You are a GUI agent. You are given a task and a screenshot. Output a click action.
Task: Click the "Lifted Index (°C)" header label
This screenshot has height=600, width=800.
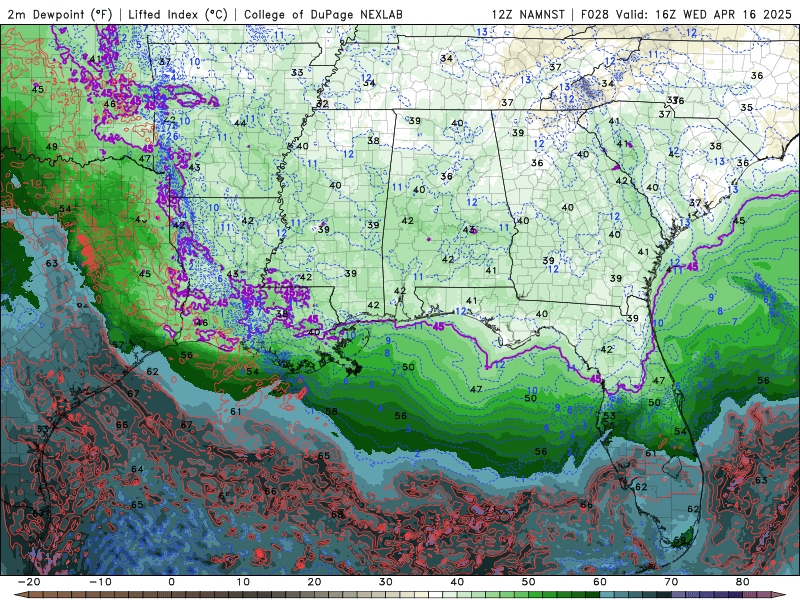pyautogui.click(x=178, y=14)
